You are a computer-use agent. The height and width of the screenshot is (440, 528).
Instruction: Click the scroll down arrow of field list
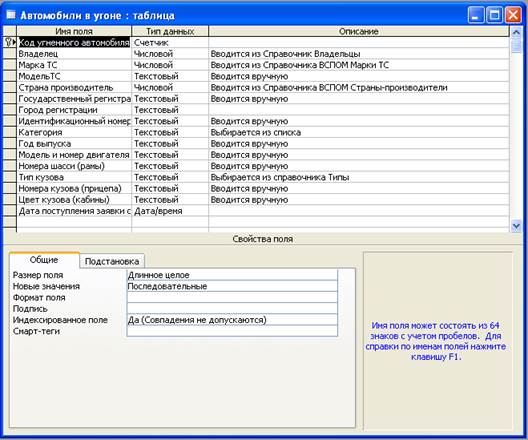(516, 226)
